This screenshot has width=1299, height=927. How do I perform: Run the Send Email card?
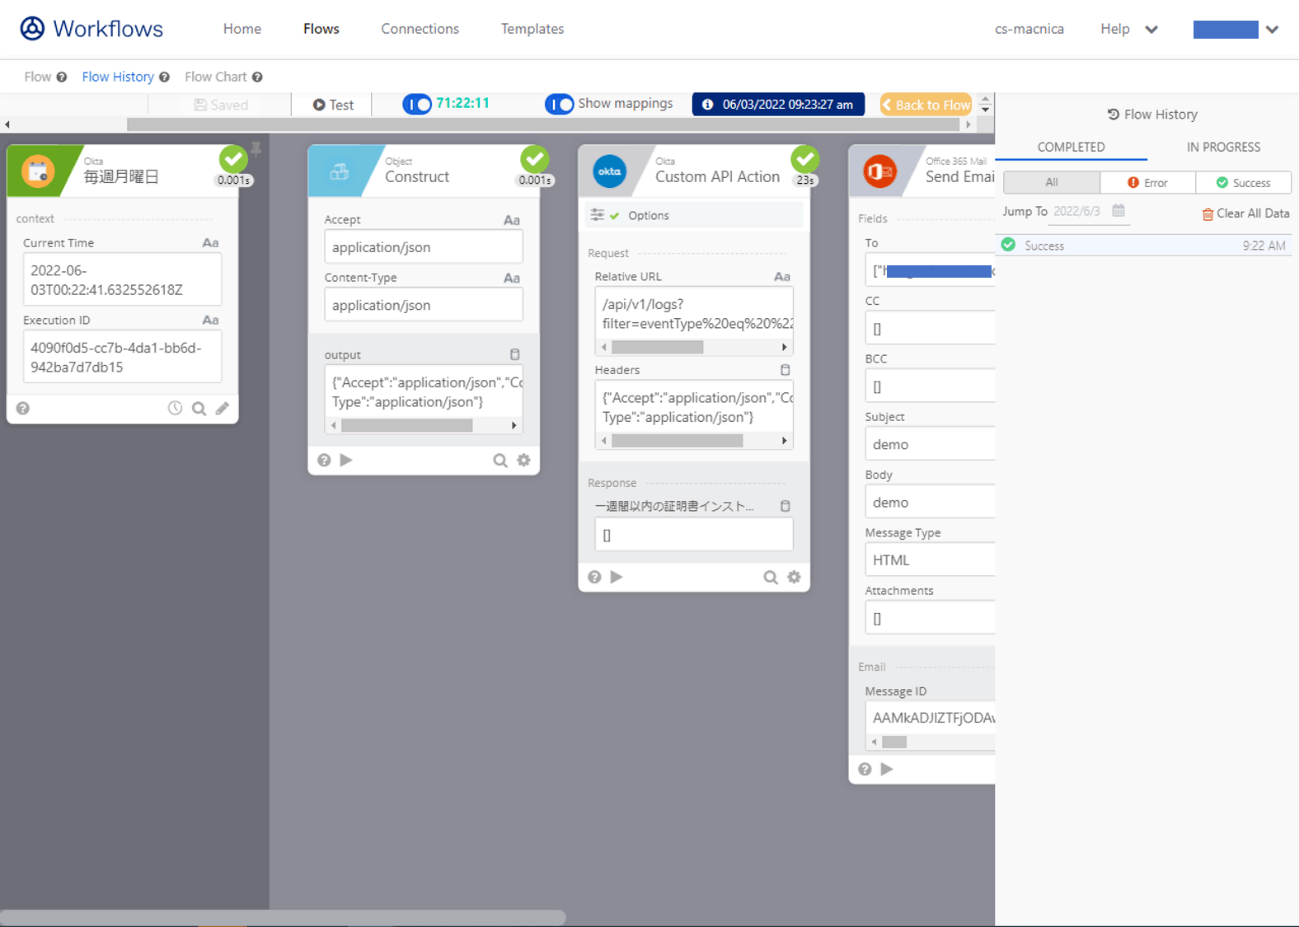pos(886,769)
